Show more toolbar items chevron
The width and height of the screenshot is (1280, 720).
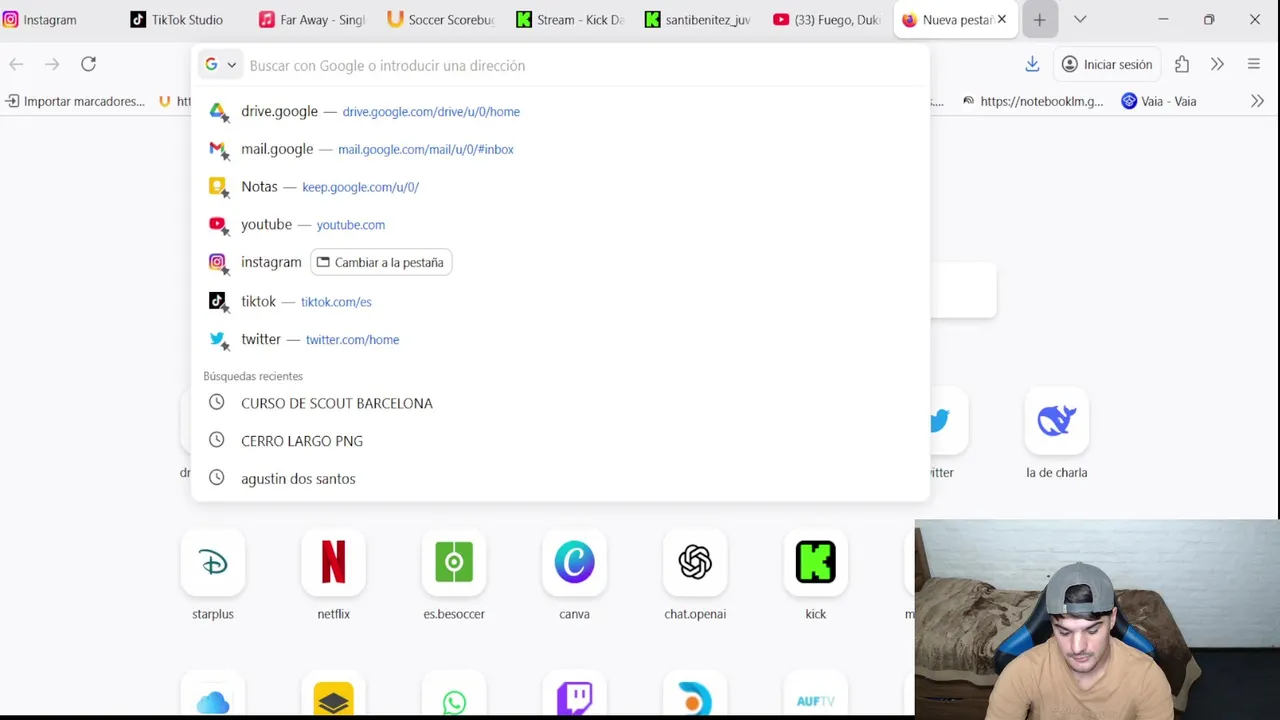tap(1217, 64)
